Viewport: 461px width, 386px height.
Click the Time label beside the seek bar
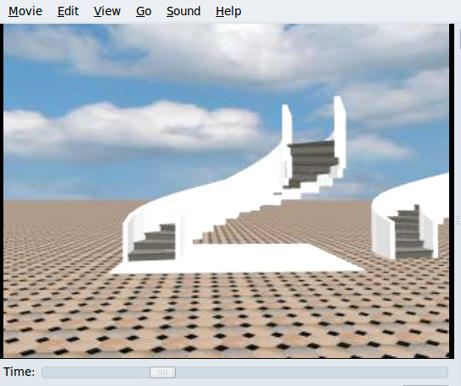(x=19, y=371)
